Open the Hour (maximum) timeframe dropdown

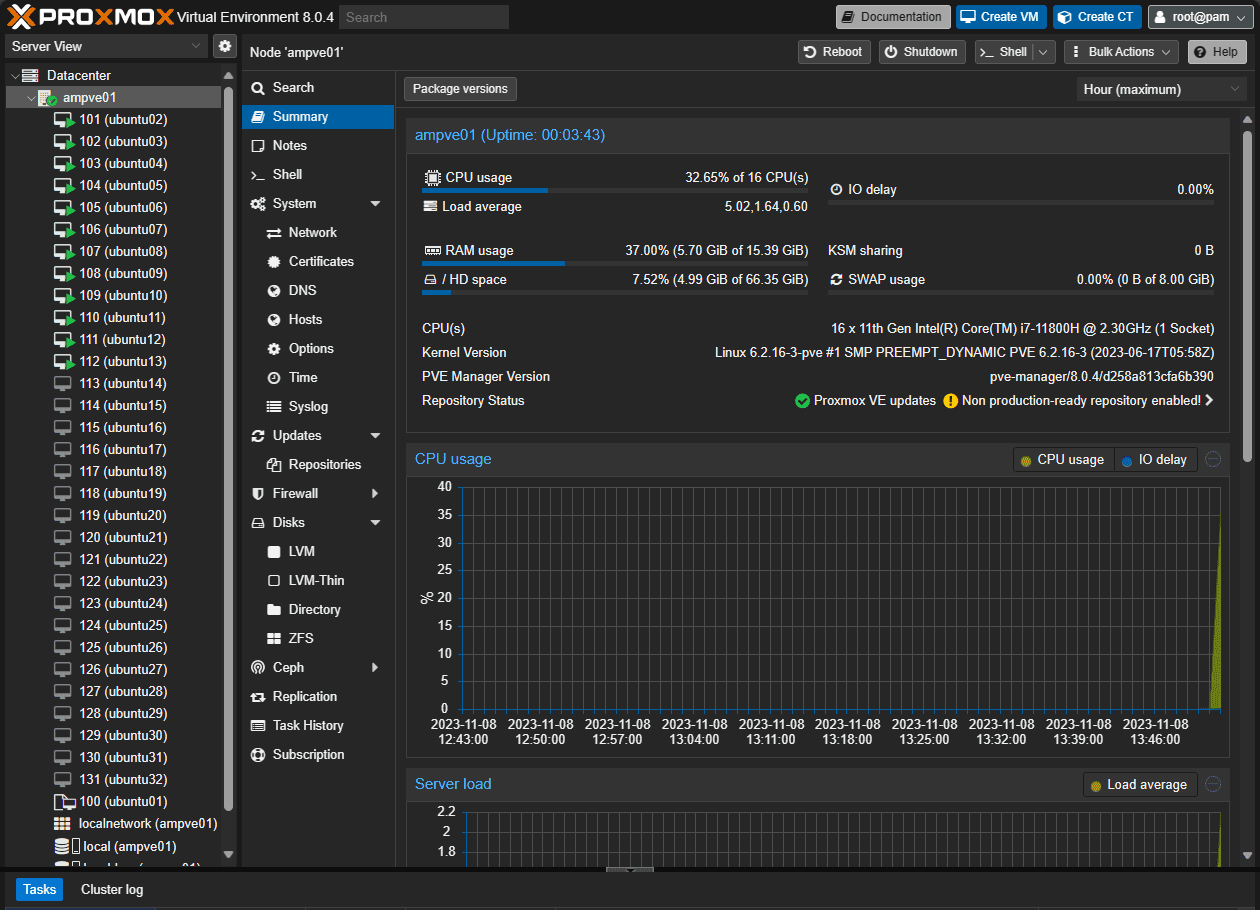pos(1161,90)
